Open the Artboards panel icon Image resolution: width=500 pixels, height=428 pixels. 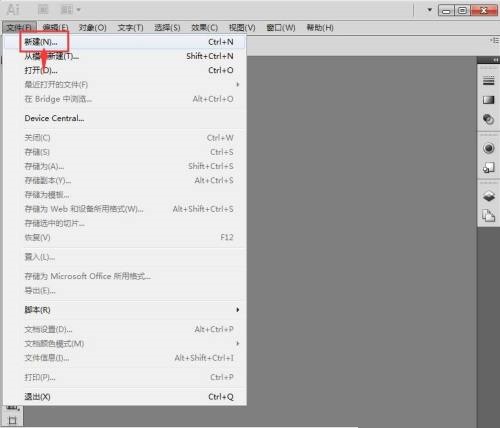point(489,216)
